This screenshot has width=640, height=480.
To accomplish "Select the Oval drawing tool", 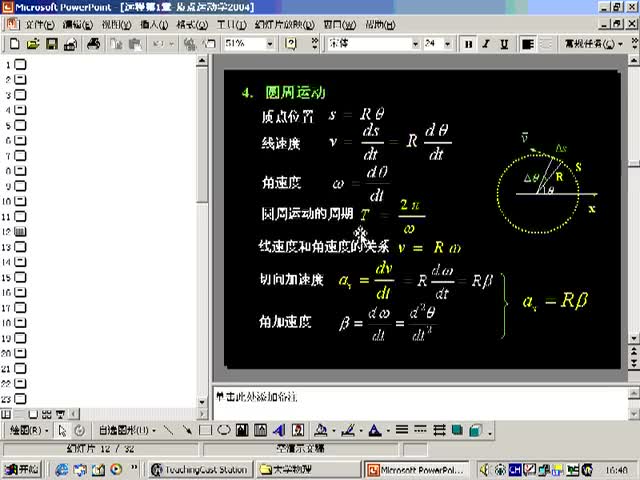I will point(224,430).
